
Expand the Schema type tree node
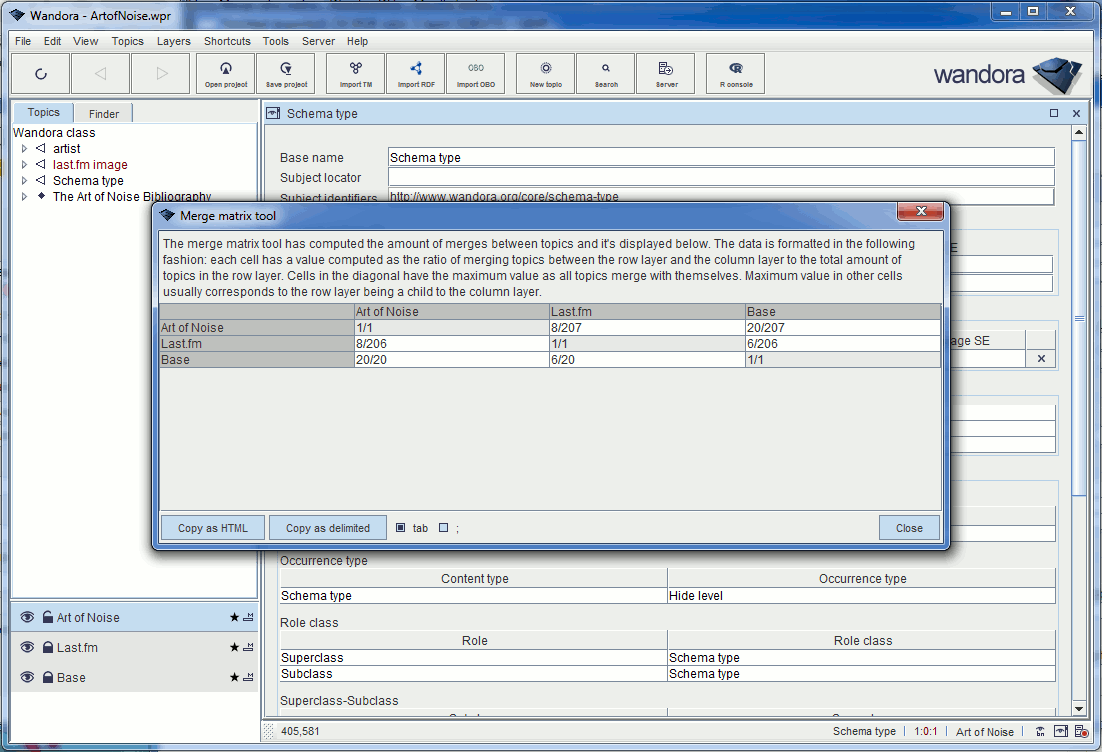(24, 180)
